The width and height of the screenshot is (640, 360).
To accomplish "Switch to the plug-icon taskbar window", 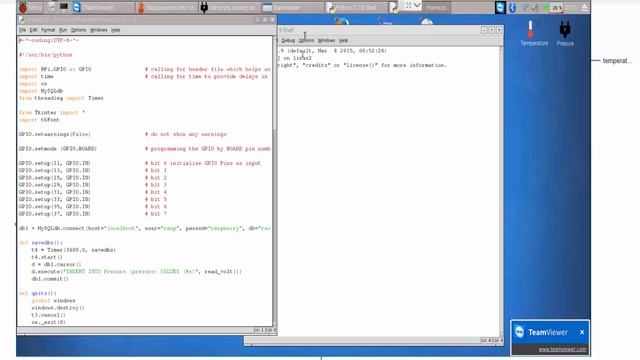I will tap(229, 7).
